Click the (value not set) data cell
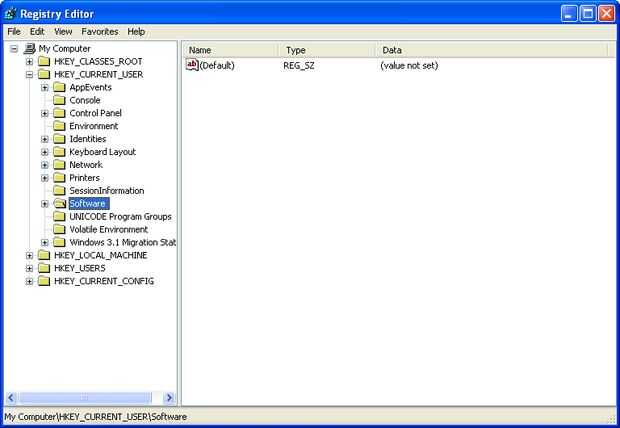The width and height of the screenshot is (620, 428). (x=409, y=66)
